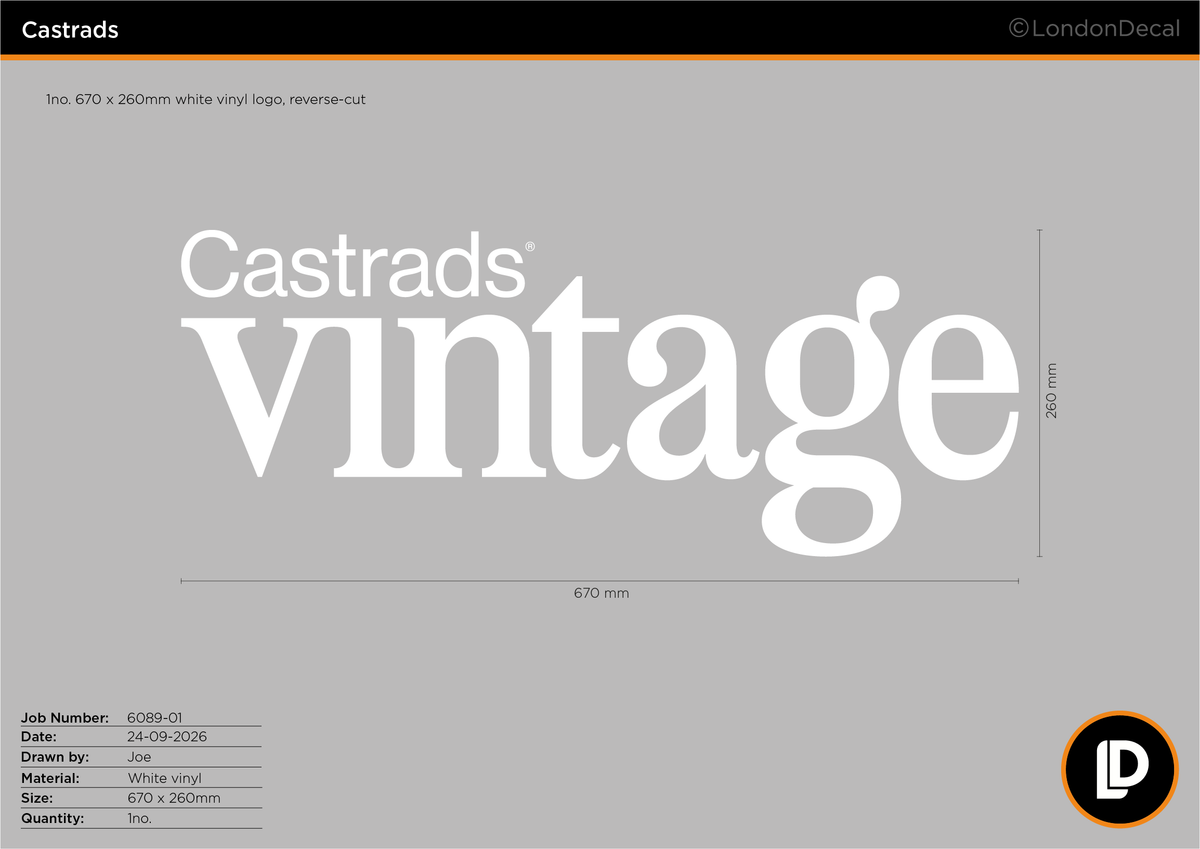The width and height of the screenshot is (1200, 849).
Task: Click the white Castrads wordmark
Action: (352, 264)
